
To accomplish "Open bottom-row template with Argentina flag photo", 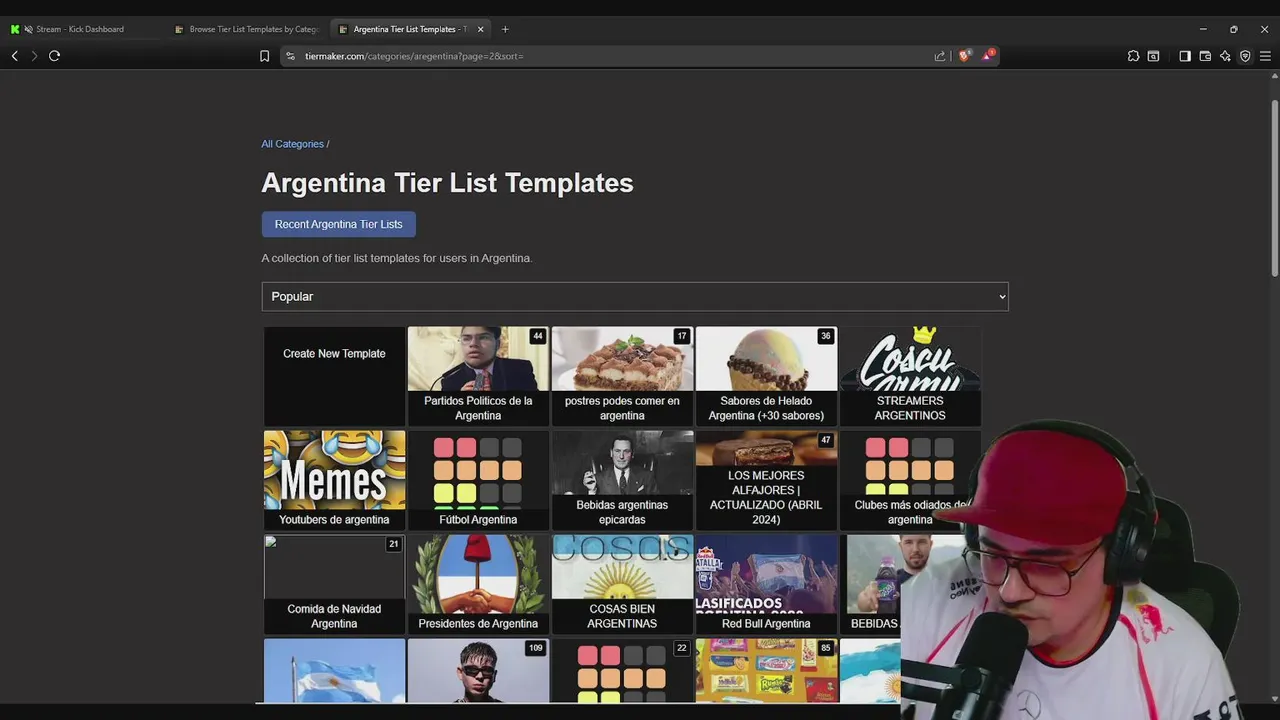I will point(334,671).
